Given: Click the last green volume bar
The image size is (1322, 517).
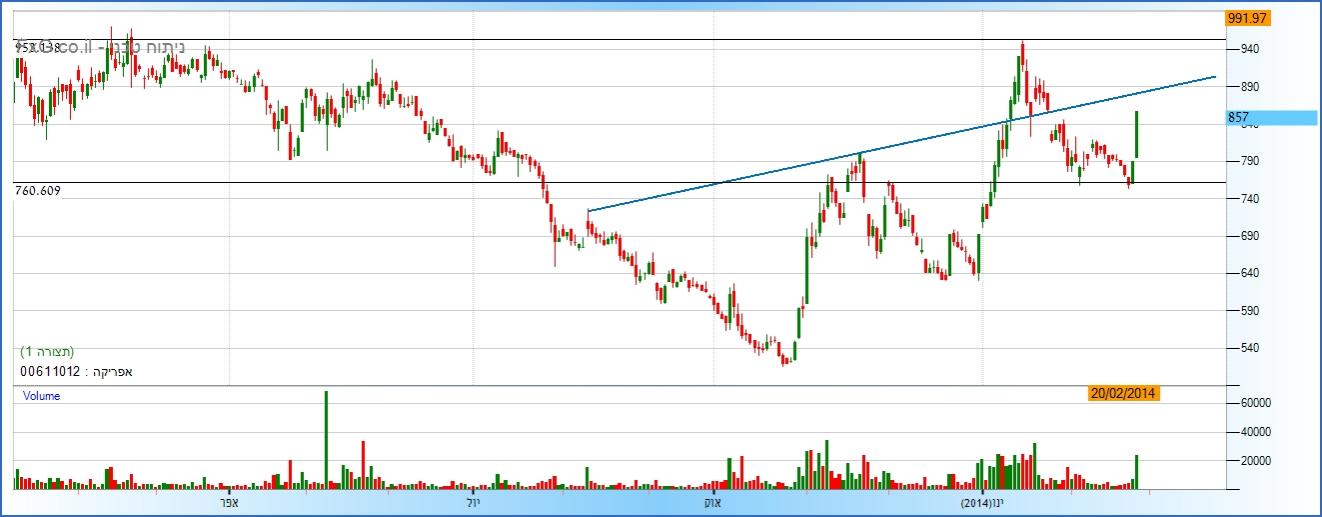Looking at the screenshot, I should click(1136, 472).
